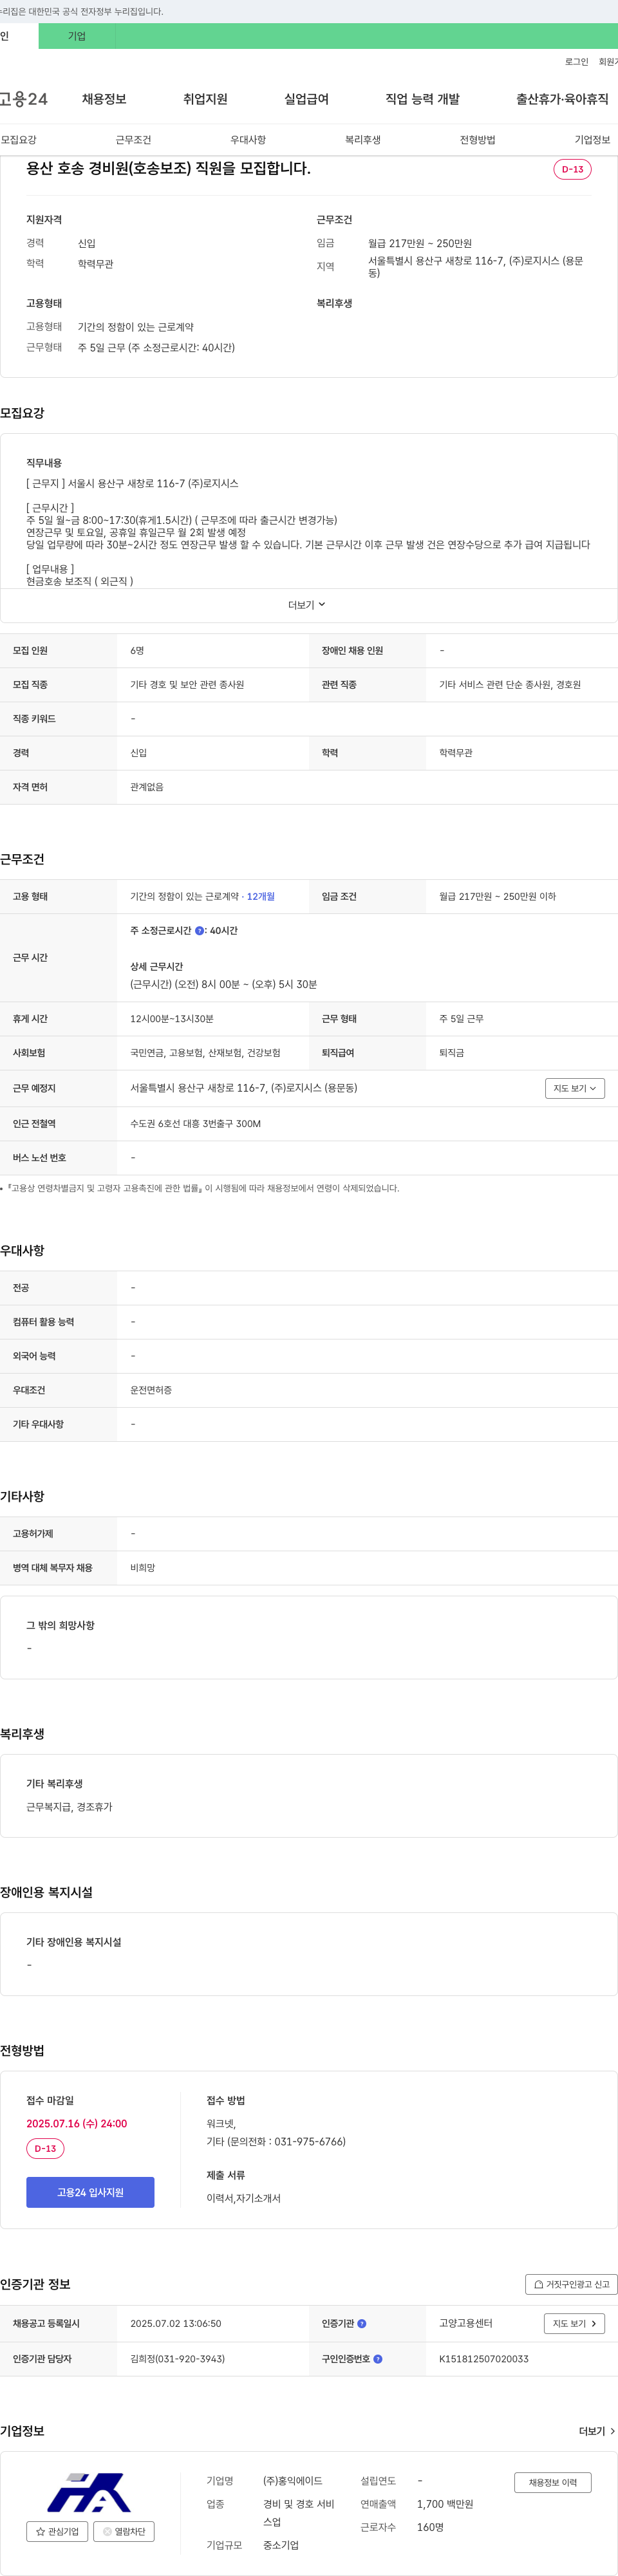The image size is (618, 2576).
Task: Open the 실업급여 menu
Action: coord(306,99)
